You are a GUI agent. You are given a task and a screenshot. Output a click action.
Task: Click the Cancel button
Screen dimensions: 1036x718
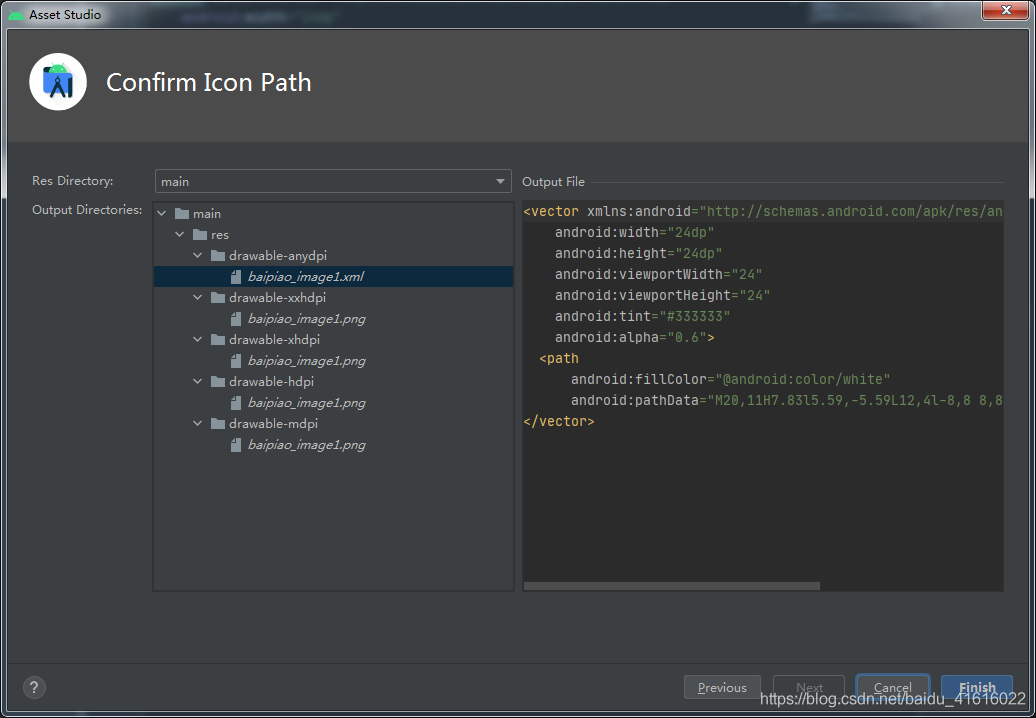coord(893,688)
